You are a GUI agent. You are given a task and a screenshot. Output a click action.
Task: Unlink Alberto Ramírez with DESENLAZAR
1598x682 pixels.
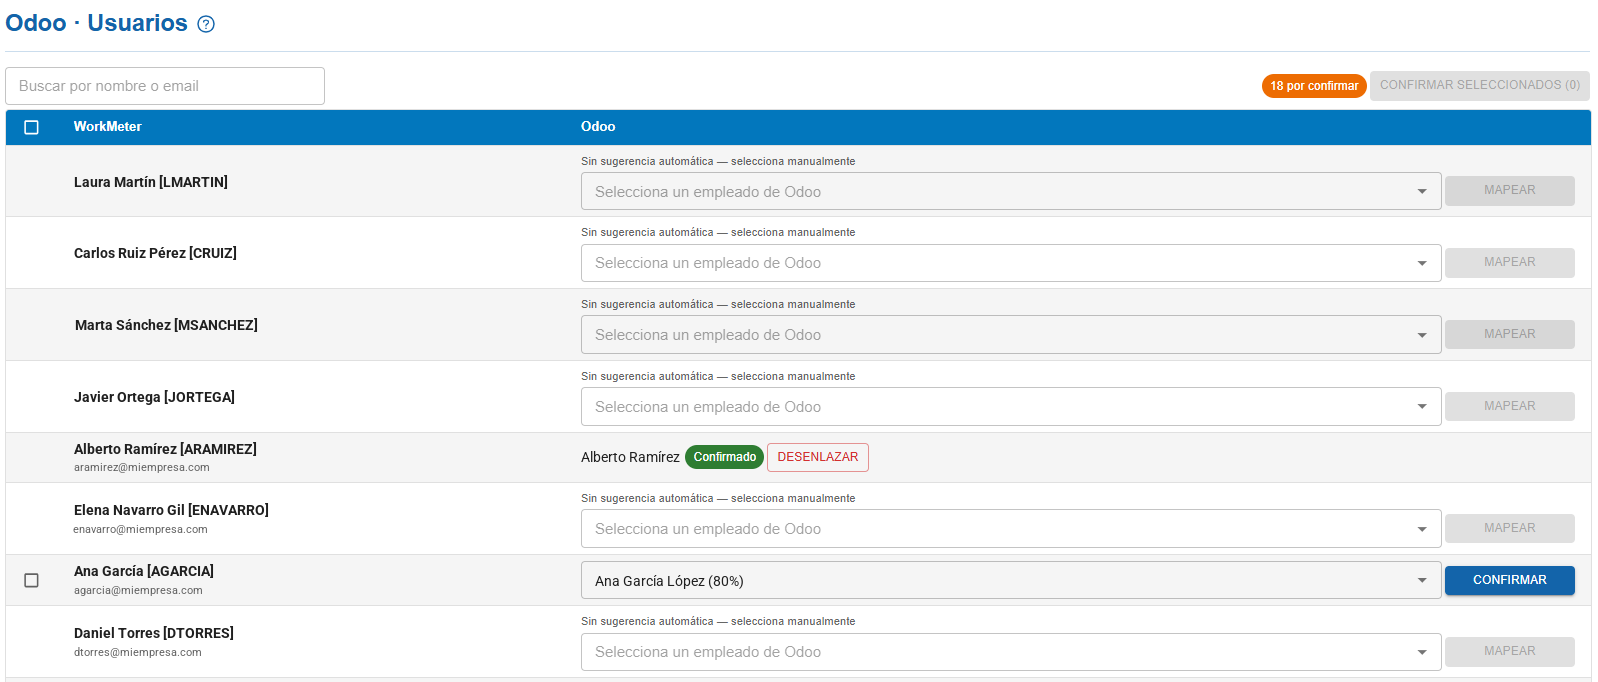[x=818, y=457]
